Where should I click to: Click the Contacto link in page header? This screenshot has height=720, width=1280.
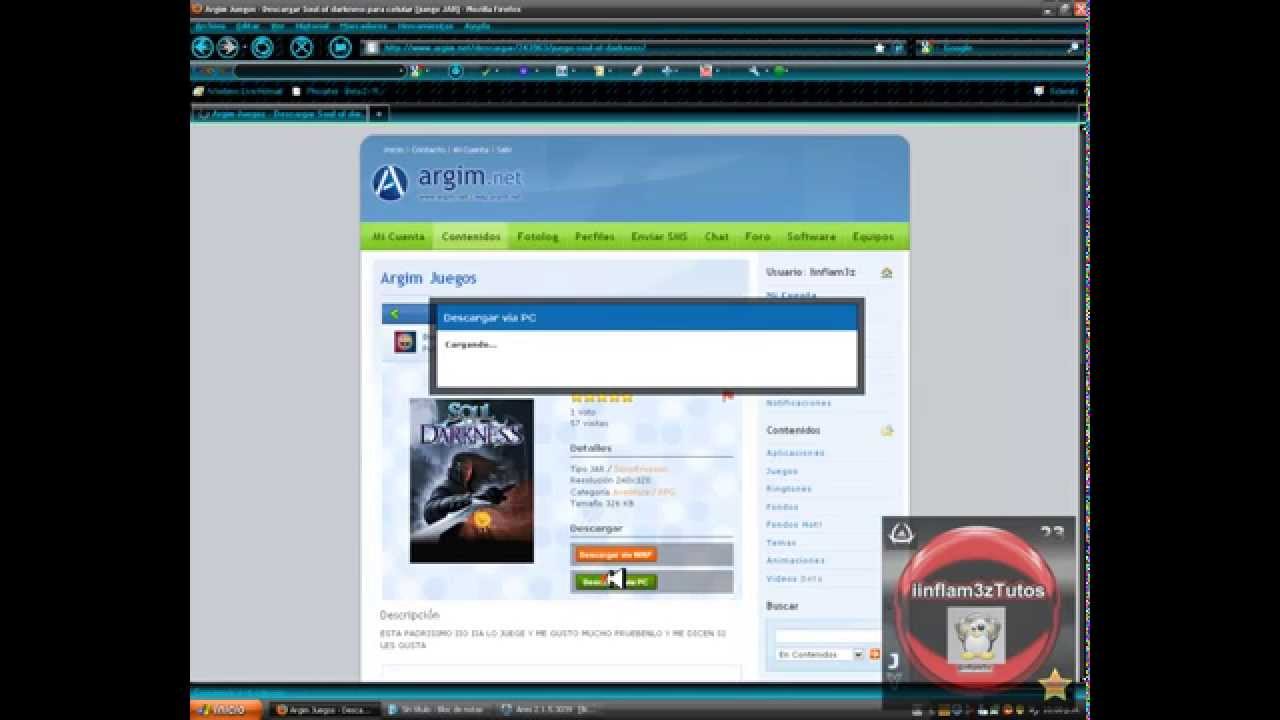(x=429, y=150)
